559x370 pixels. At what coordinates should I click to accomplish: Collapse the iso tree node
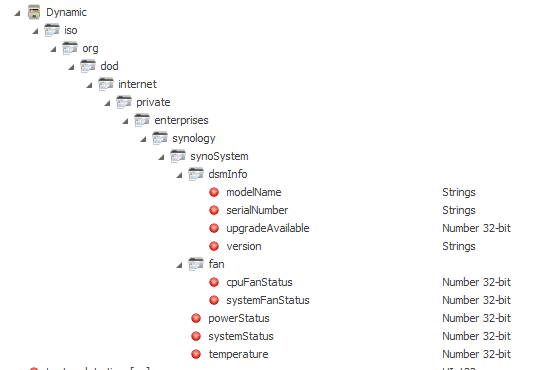35,31
